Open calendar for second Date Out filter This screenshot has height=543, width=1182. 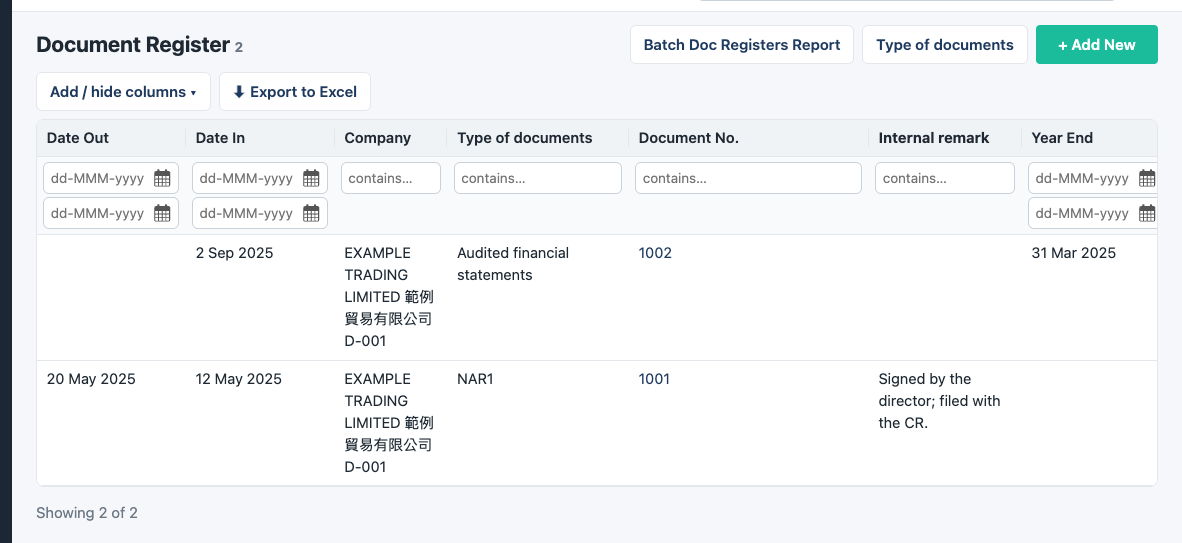(162, 213)
